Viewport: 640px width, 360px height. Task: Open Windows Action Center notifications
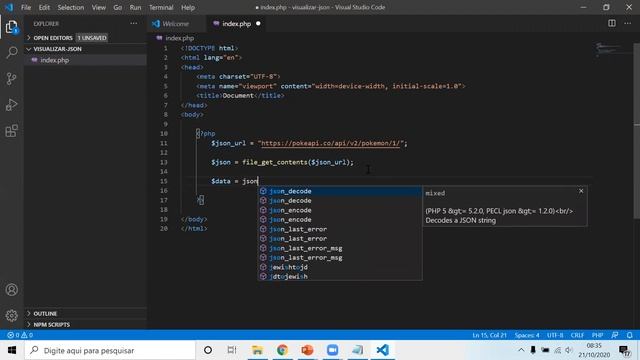point(624,351)
